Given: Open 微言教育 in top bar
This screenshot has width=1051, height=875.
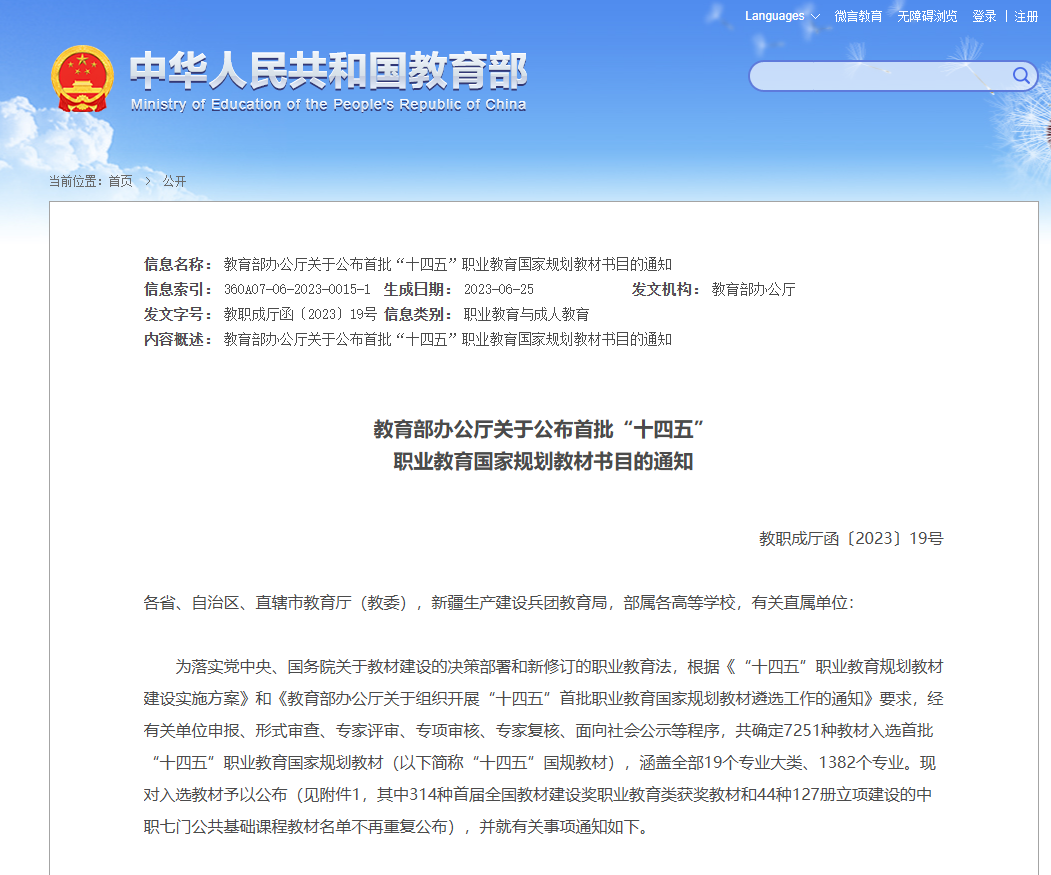Looking at the screenshot, I should (x=858, y=17).
